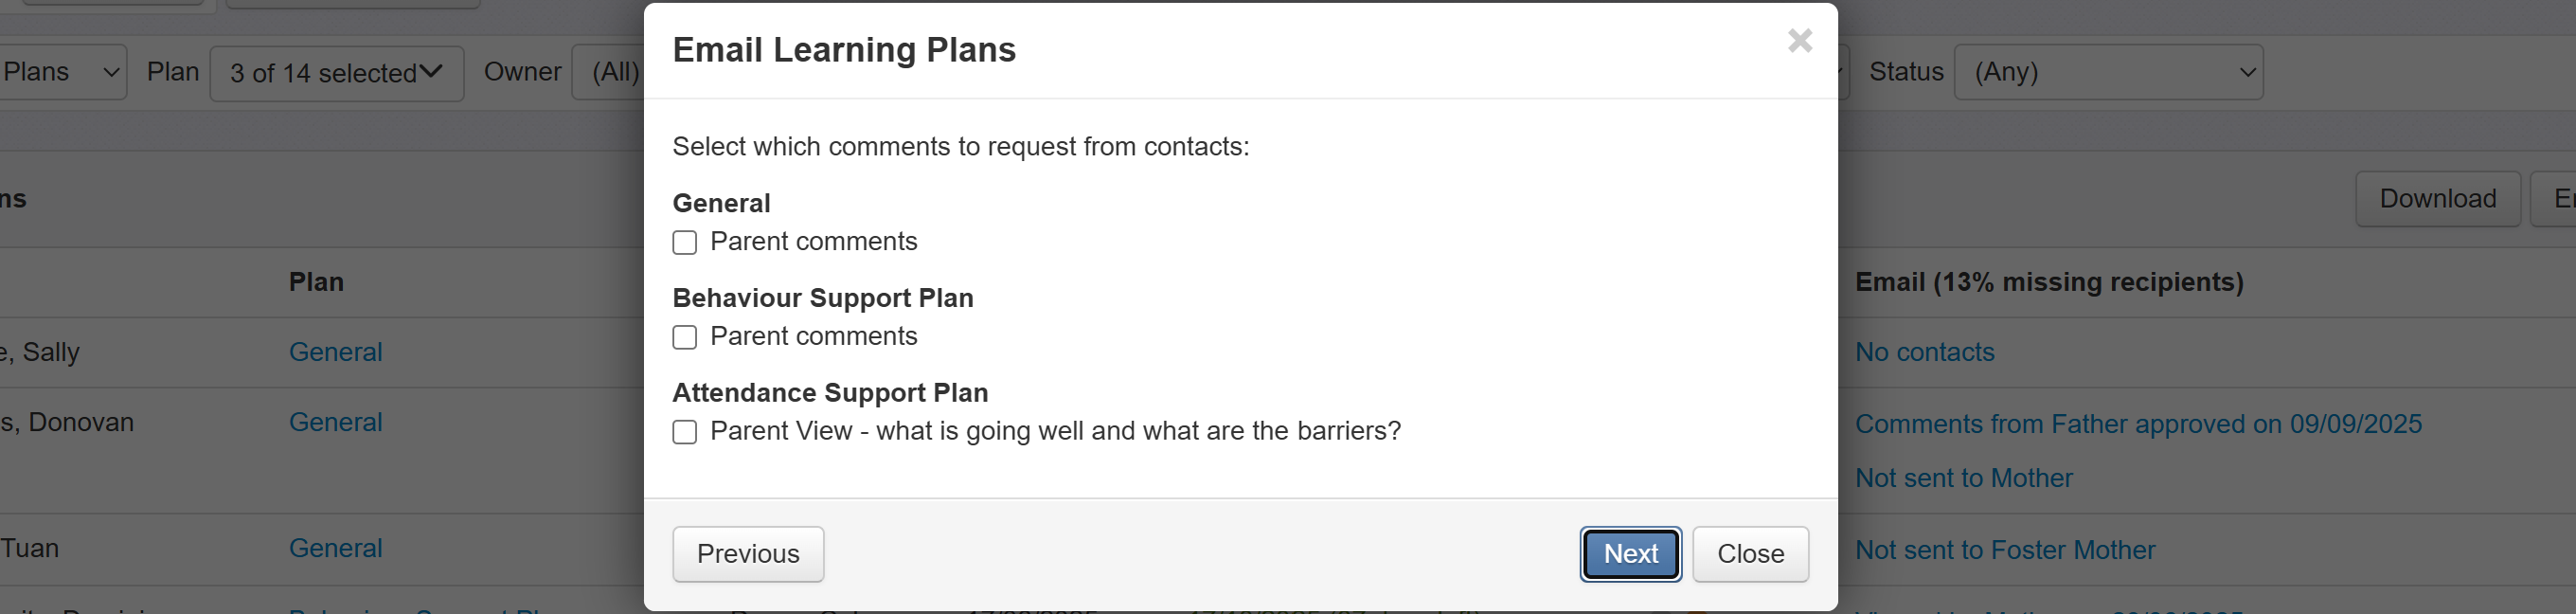Sort by the Plan column header
Viewport: 2576px width, 614px height.
pos(316,282)
